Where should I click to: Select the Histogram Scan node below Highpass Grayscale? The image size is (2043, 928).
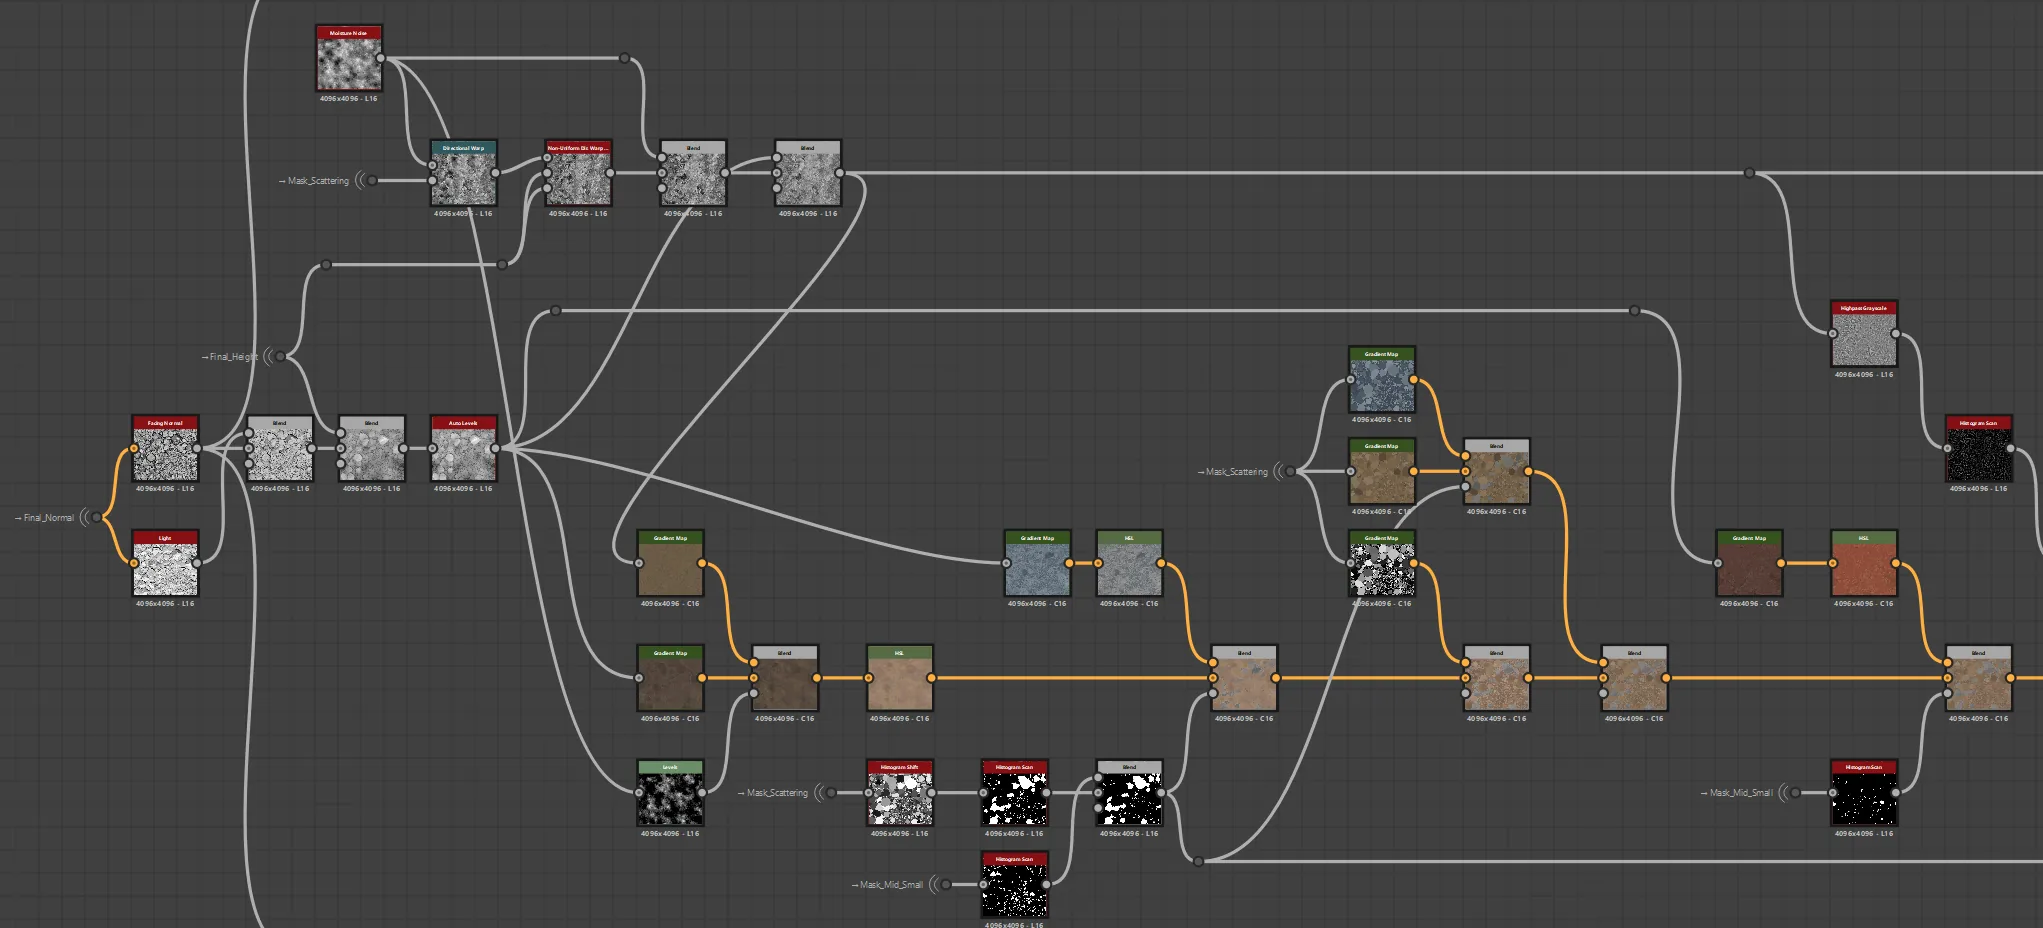pos(1978,449)
